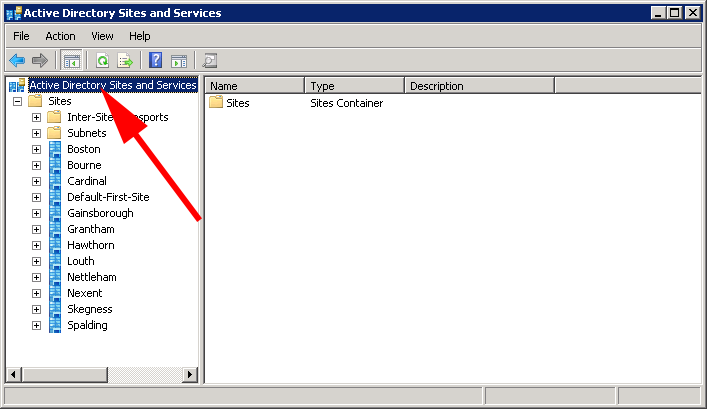This screenshot has height=409, width=707.
Task: Toggle Show/Hide Console Tree toolbar button
Action: pyautogui.click(x=71, y=60)
